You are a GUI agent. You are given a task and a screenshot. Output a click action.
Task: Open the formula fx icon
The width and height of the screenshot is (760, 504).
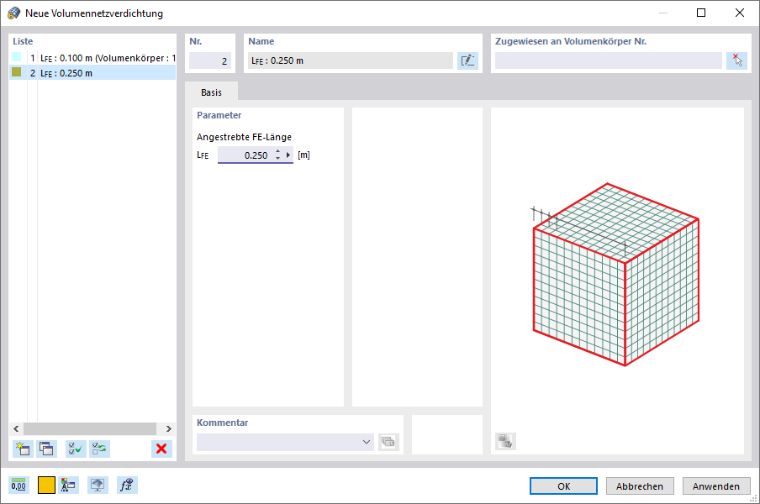click(127, 485)
